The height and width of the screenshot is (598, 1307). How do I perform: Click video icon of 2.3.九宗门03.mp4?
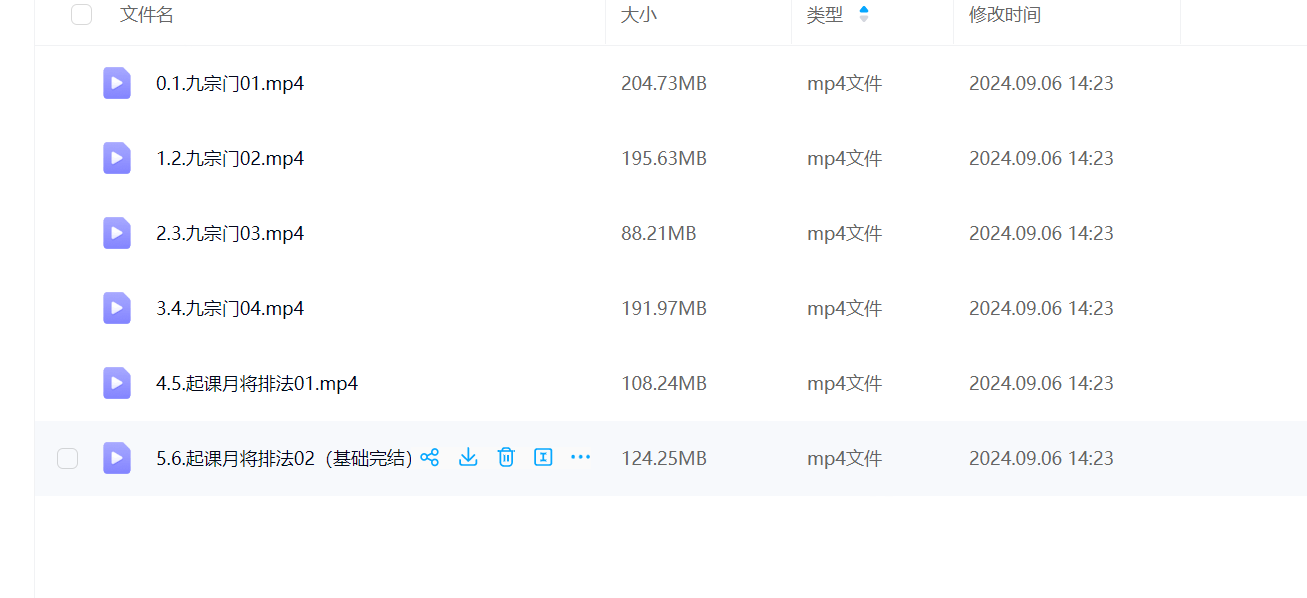[x=117, y=233]
